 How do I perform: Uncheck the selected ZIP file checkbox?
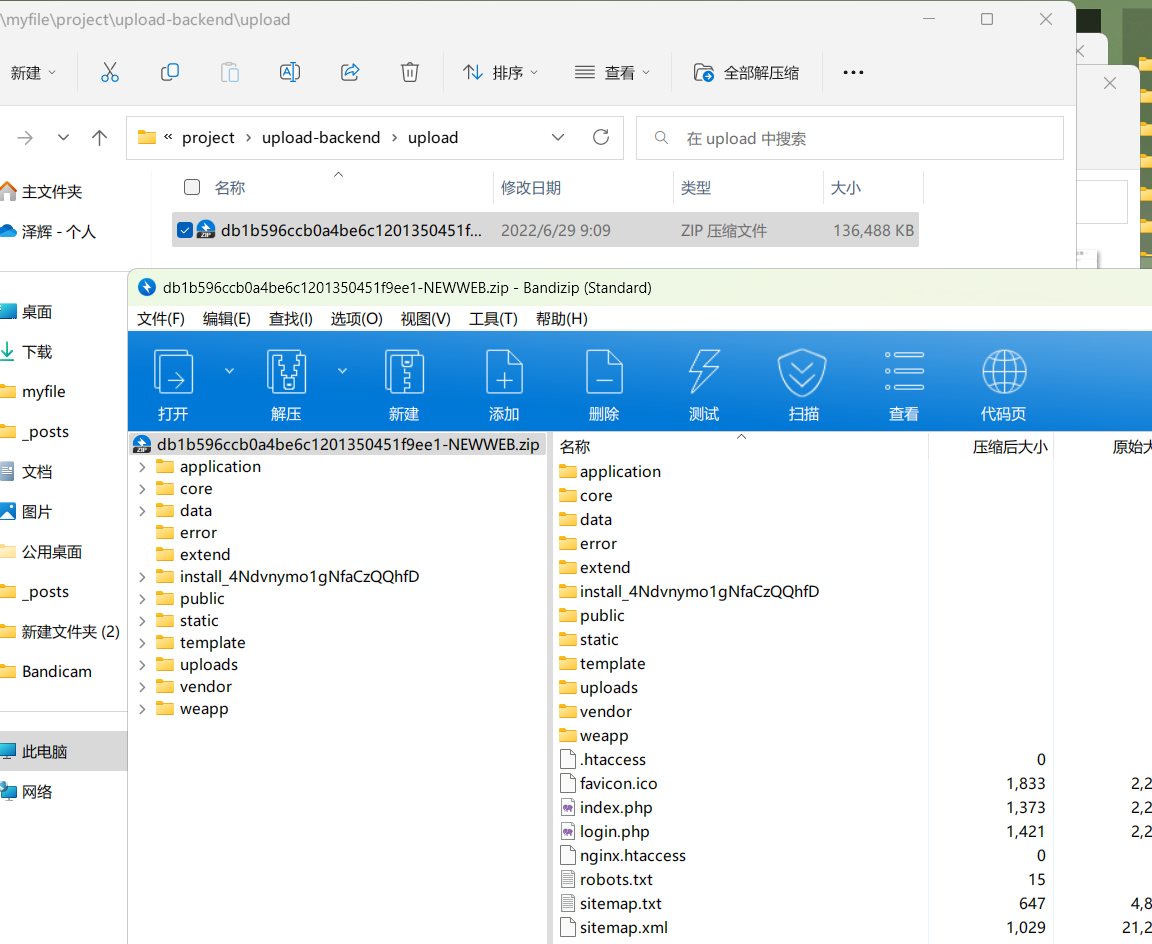[x=184, y=230]
